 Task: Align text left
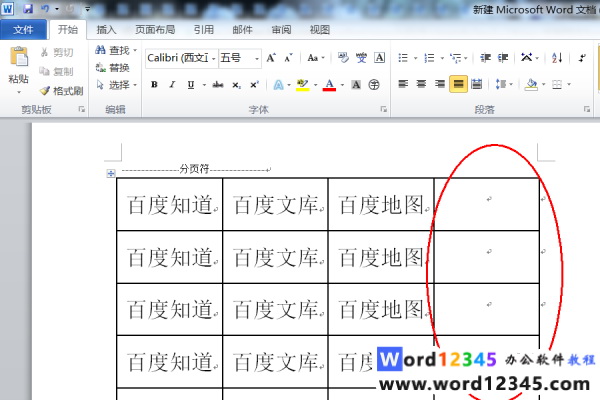[x=403, y=84]
